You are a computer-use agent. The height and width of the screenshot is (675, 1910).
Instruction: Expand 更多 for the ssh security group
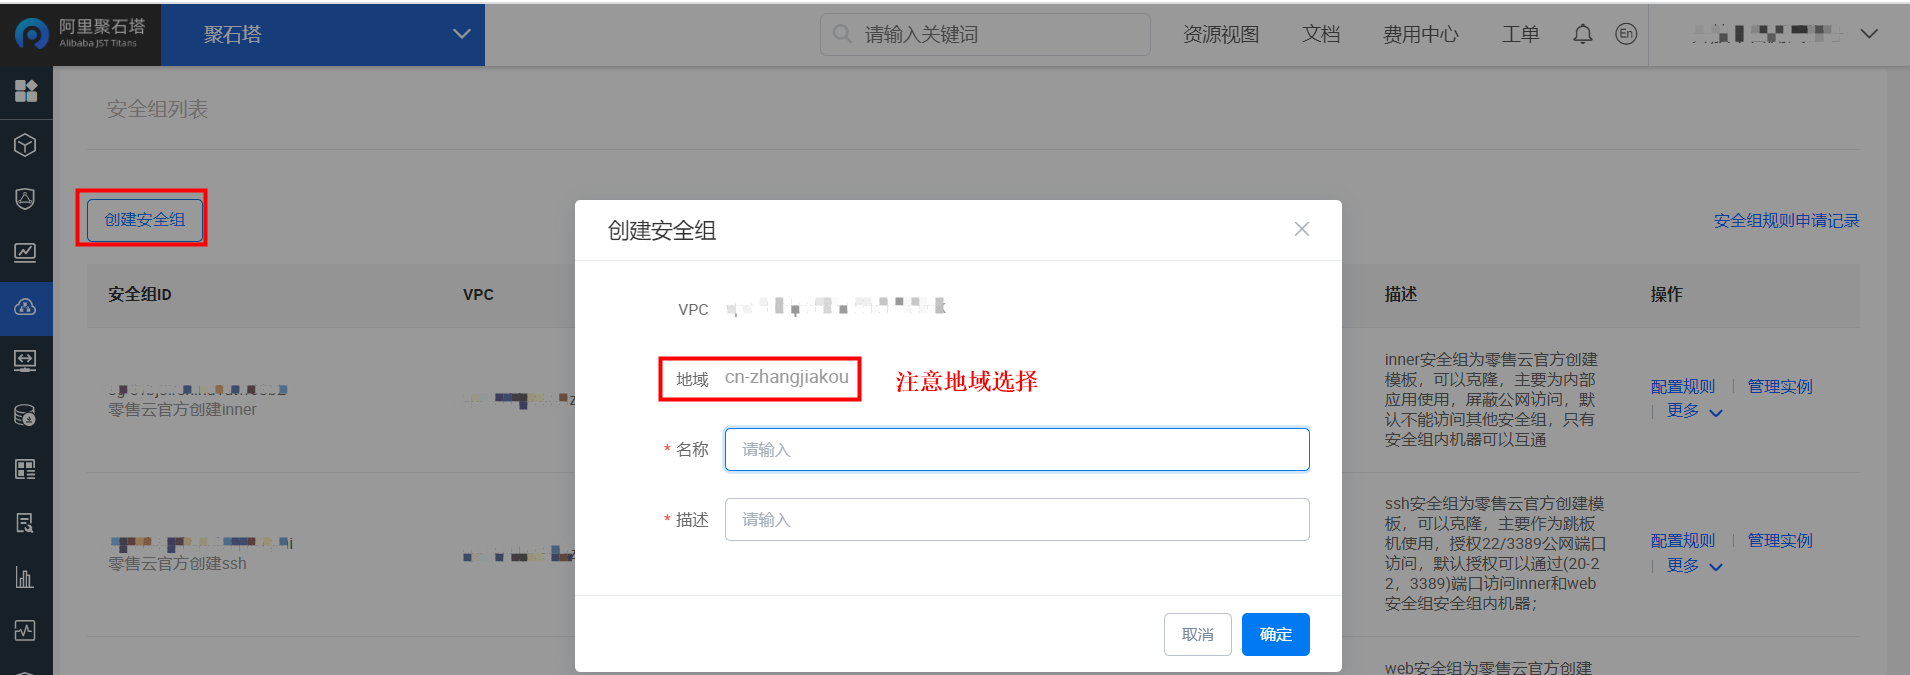click(1694, 566)
